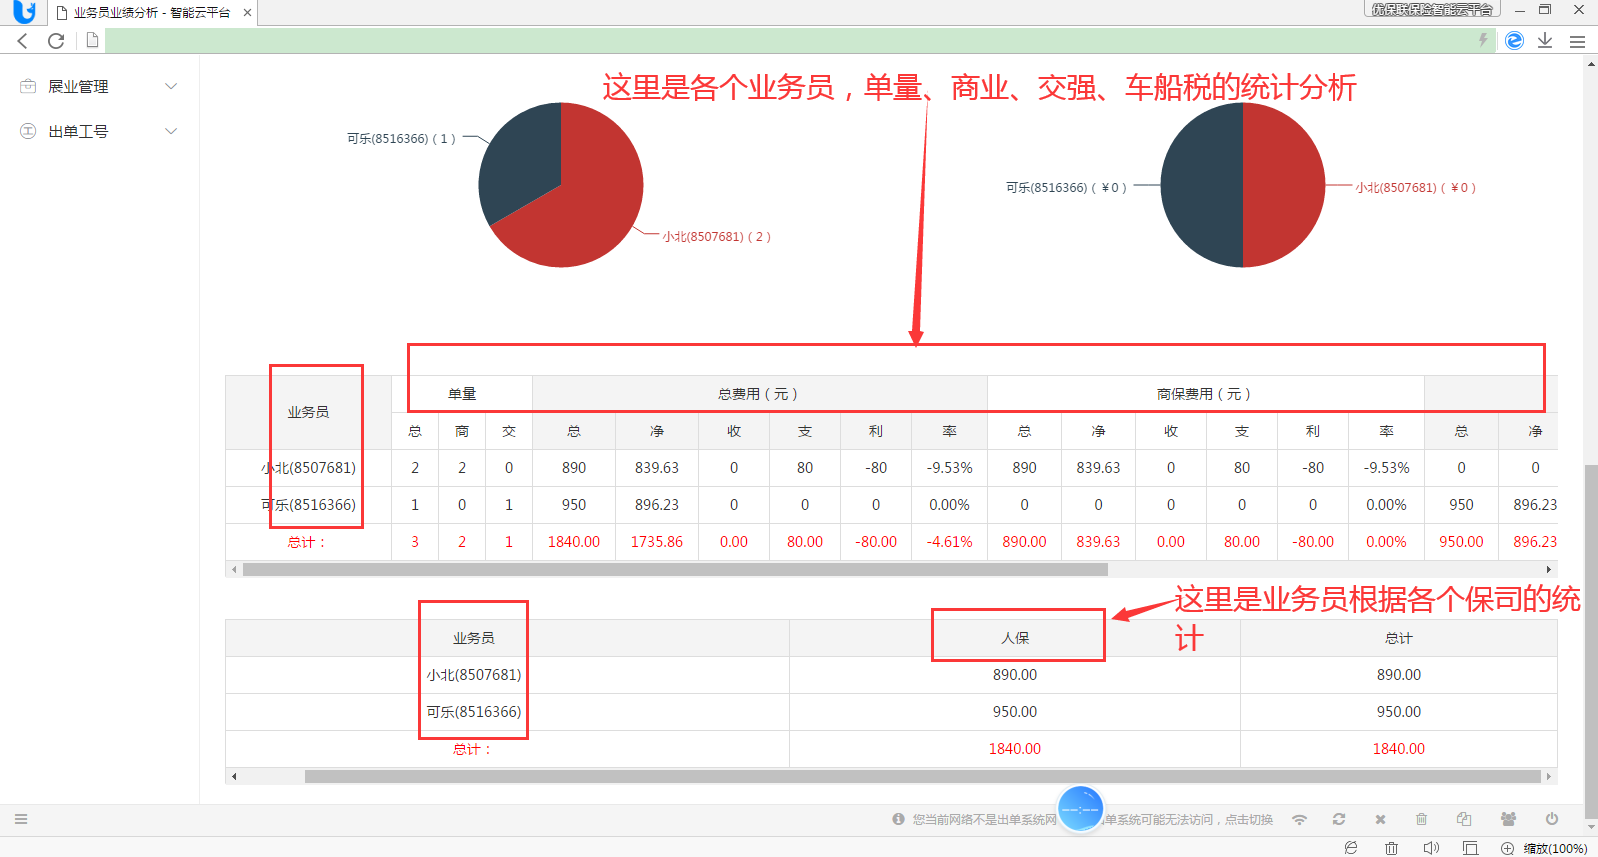The width and height of the screenshot is (1598, 857).
Task: Click the horizontal scrollbar of the lower table
Action: pyautogui.click(x=922, y=776)
